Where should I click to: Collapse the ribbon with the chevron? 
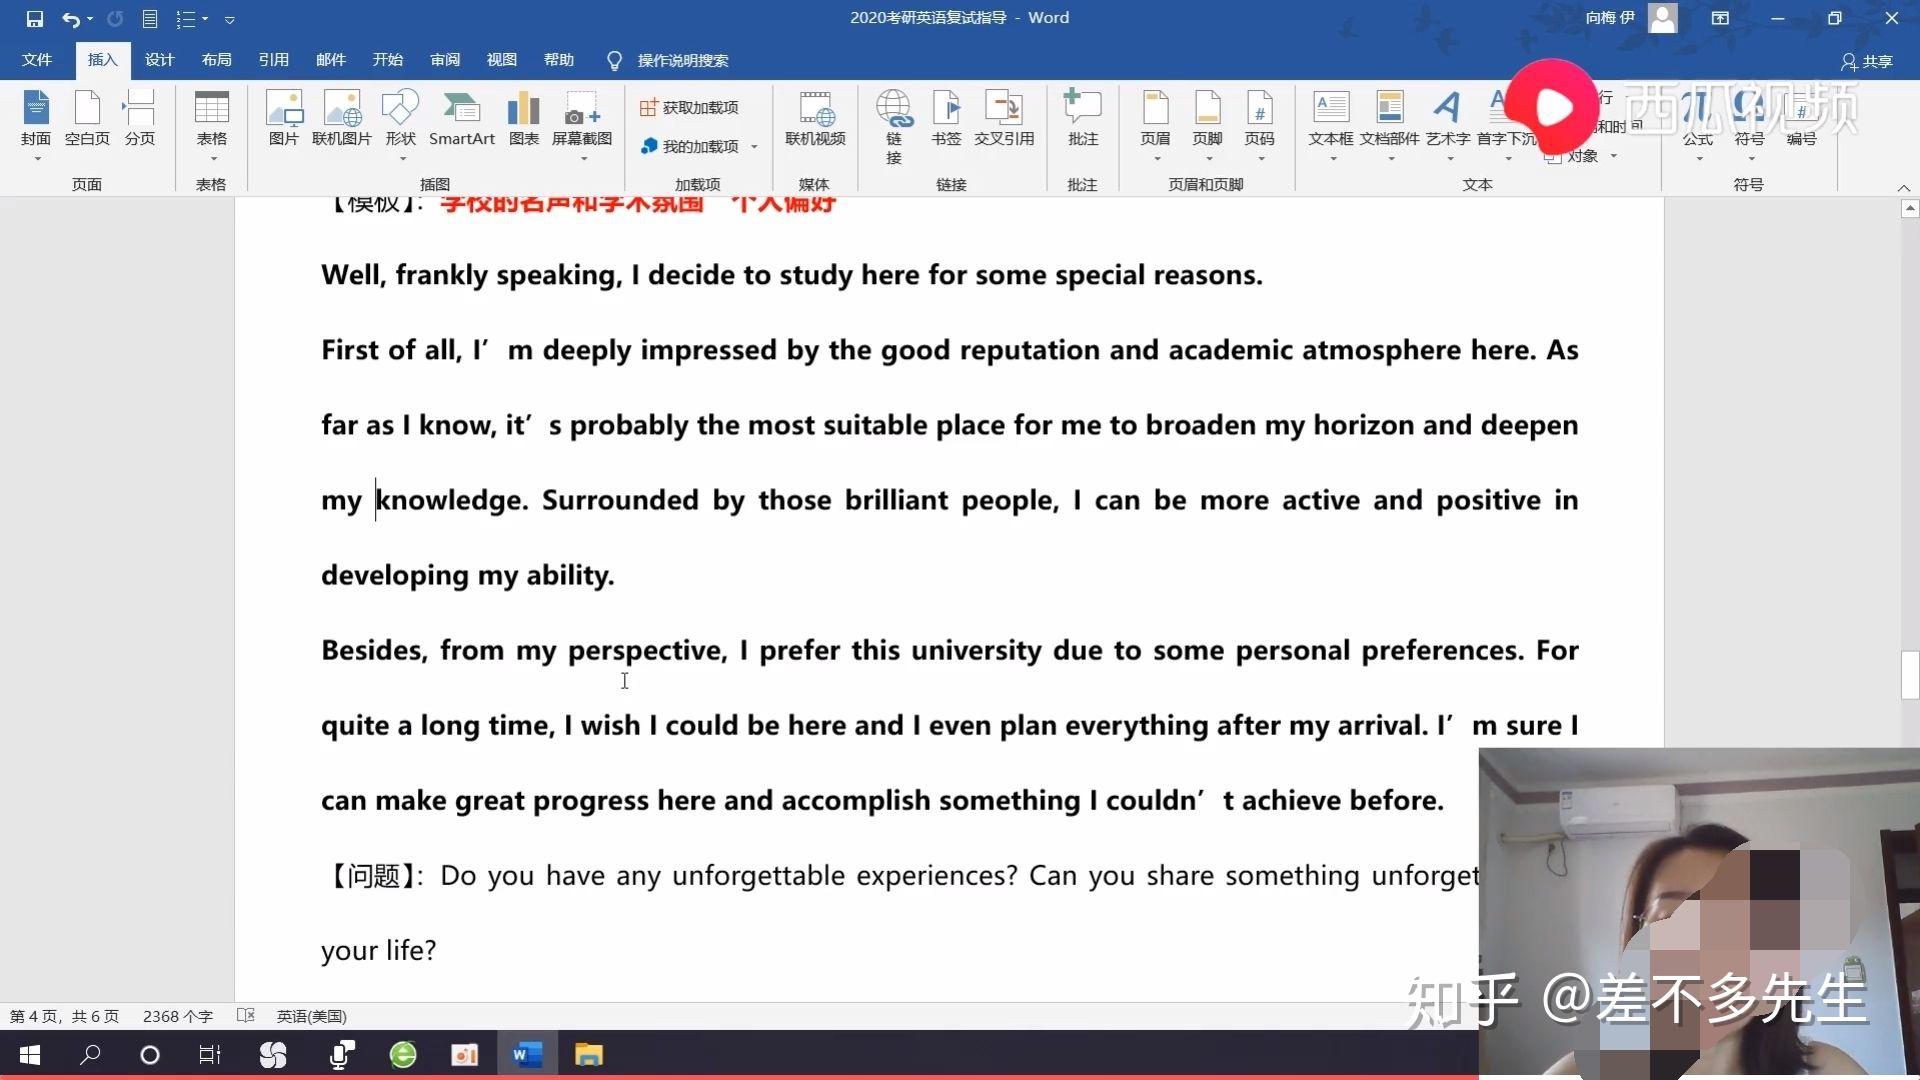(x=1903, y=188)
